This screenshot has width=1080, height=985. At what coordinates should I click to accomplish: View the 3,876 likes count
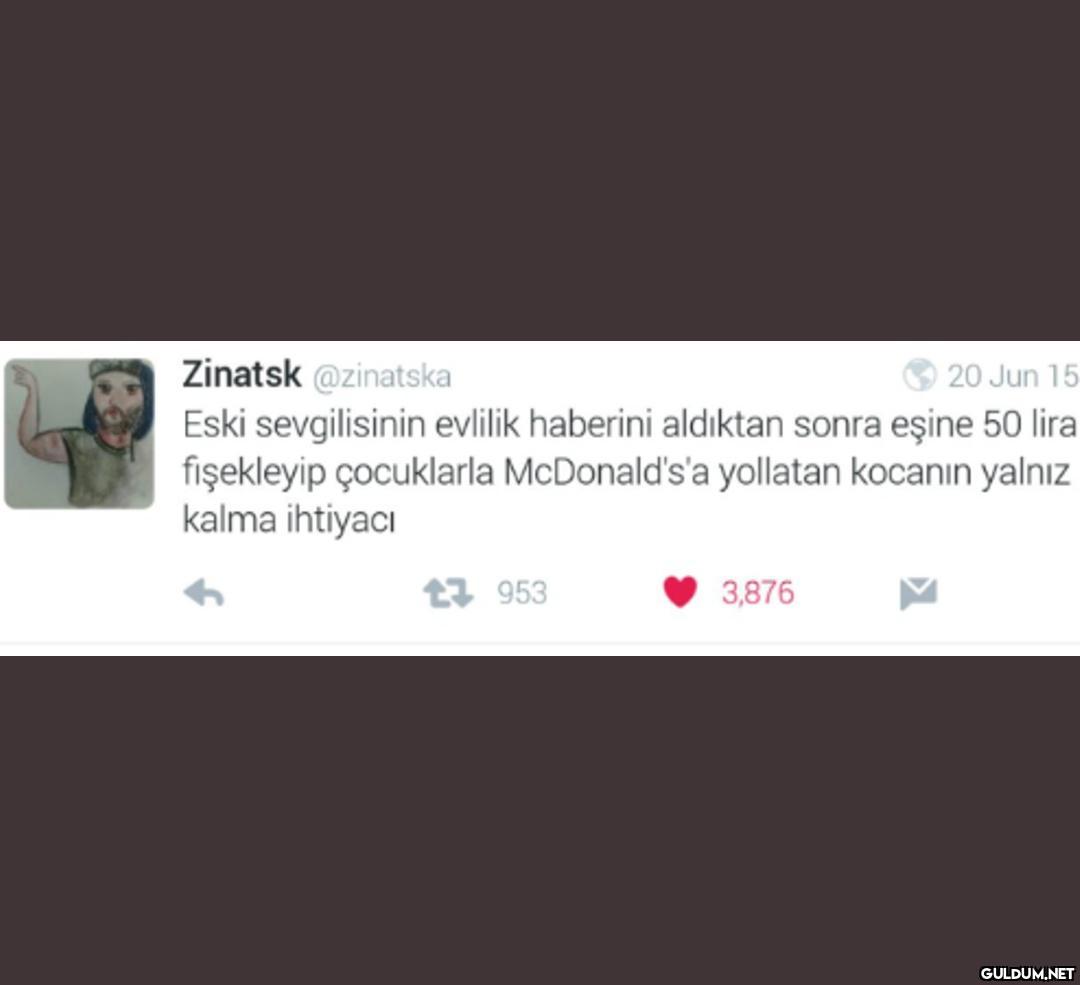[x=758, y=593]
